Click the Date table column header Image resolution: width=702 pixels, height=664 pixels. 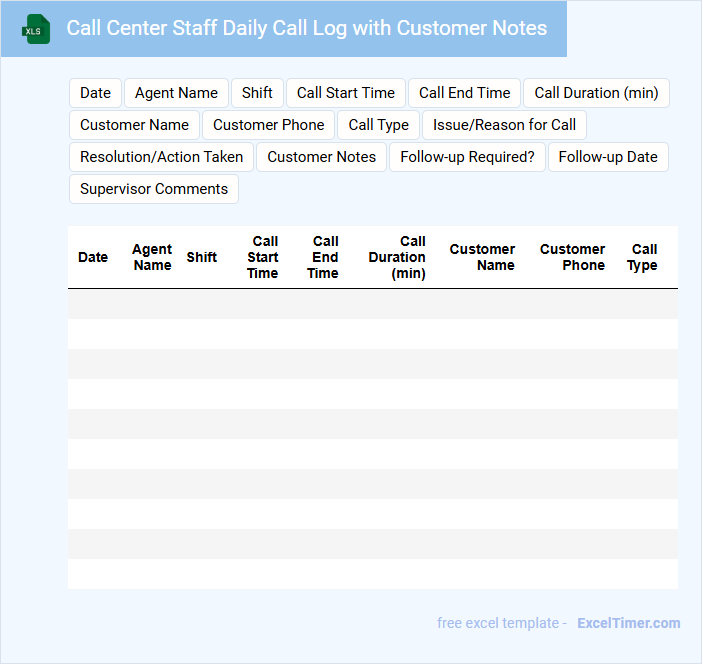coord(93,257)
